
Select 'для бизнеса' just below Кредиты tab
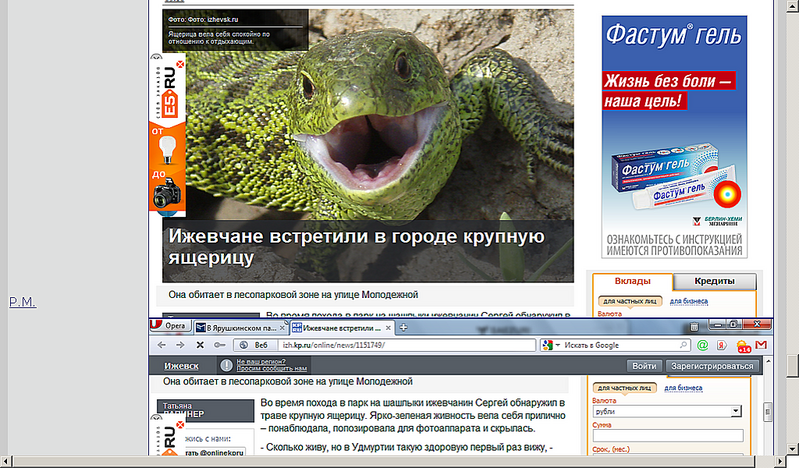coord(688,301)
